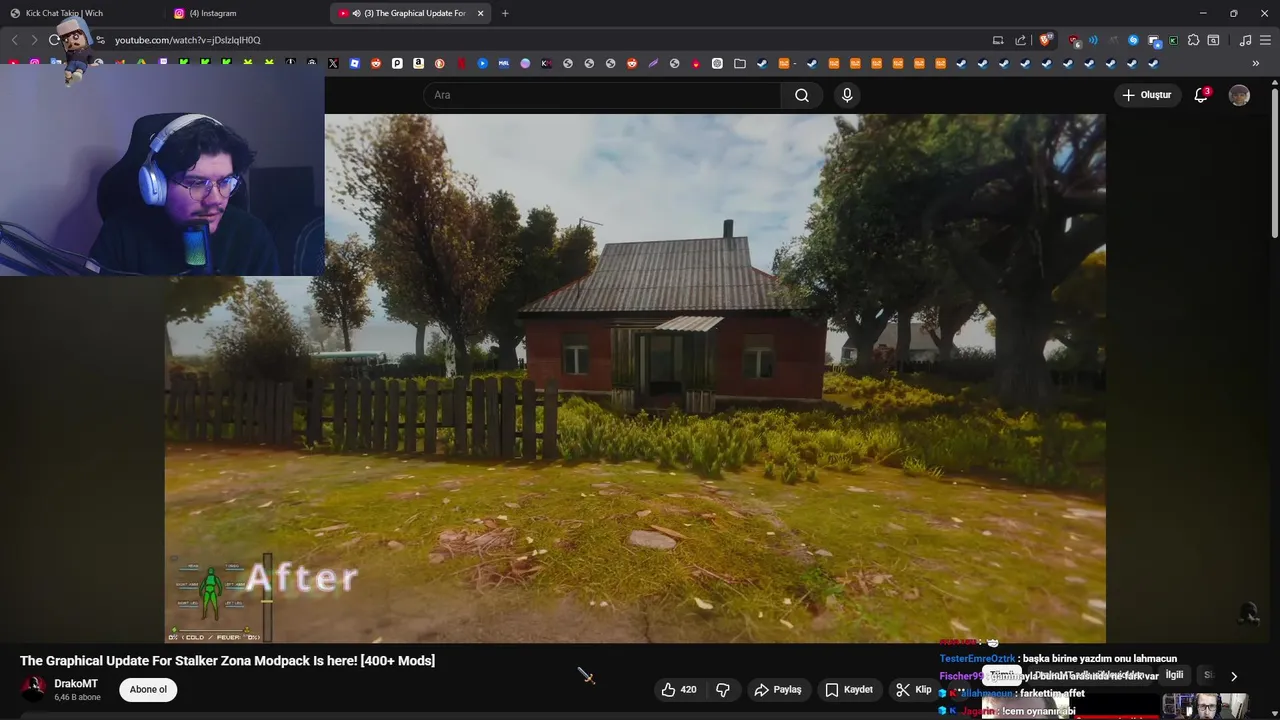Subscribe with the Abone ol button
The height and width of the screenshot is (720, 1280).
pyautogui.click(x=148, y=689)
